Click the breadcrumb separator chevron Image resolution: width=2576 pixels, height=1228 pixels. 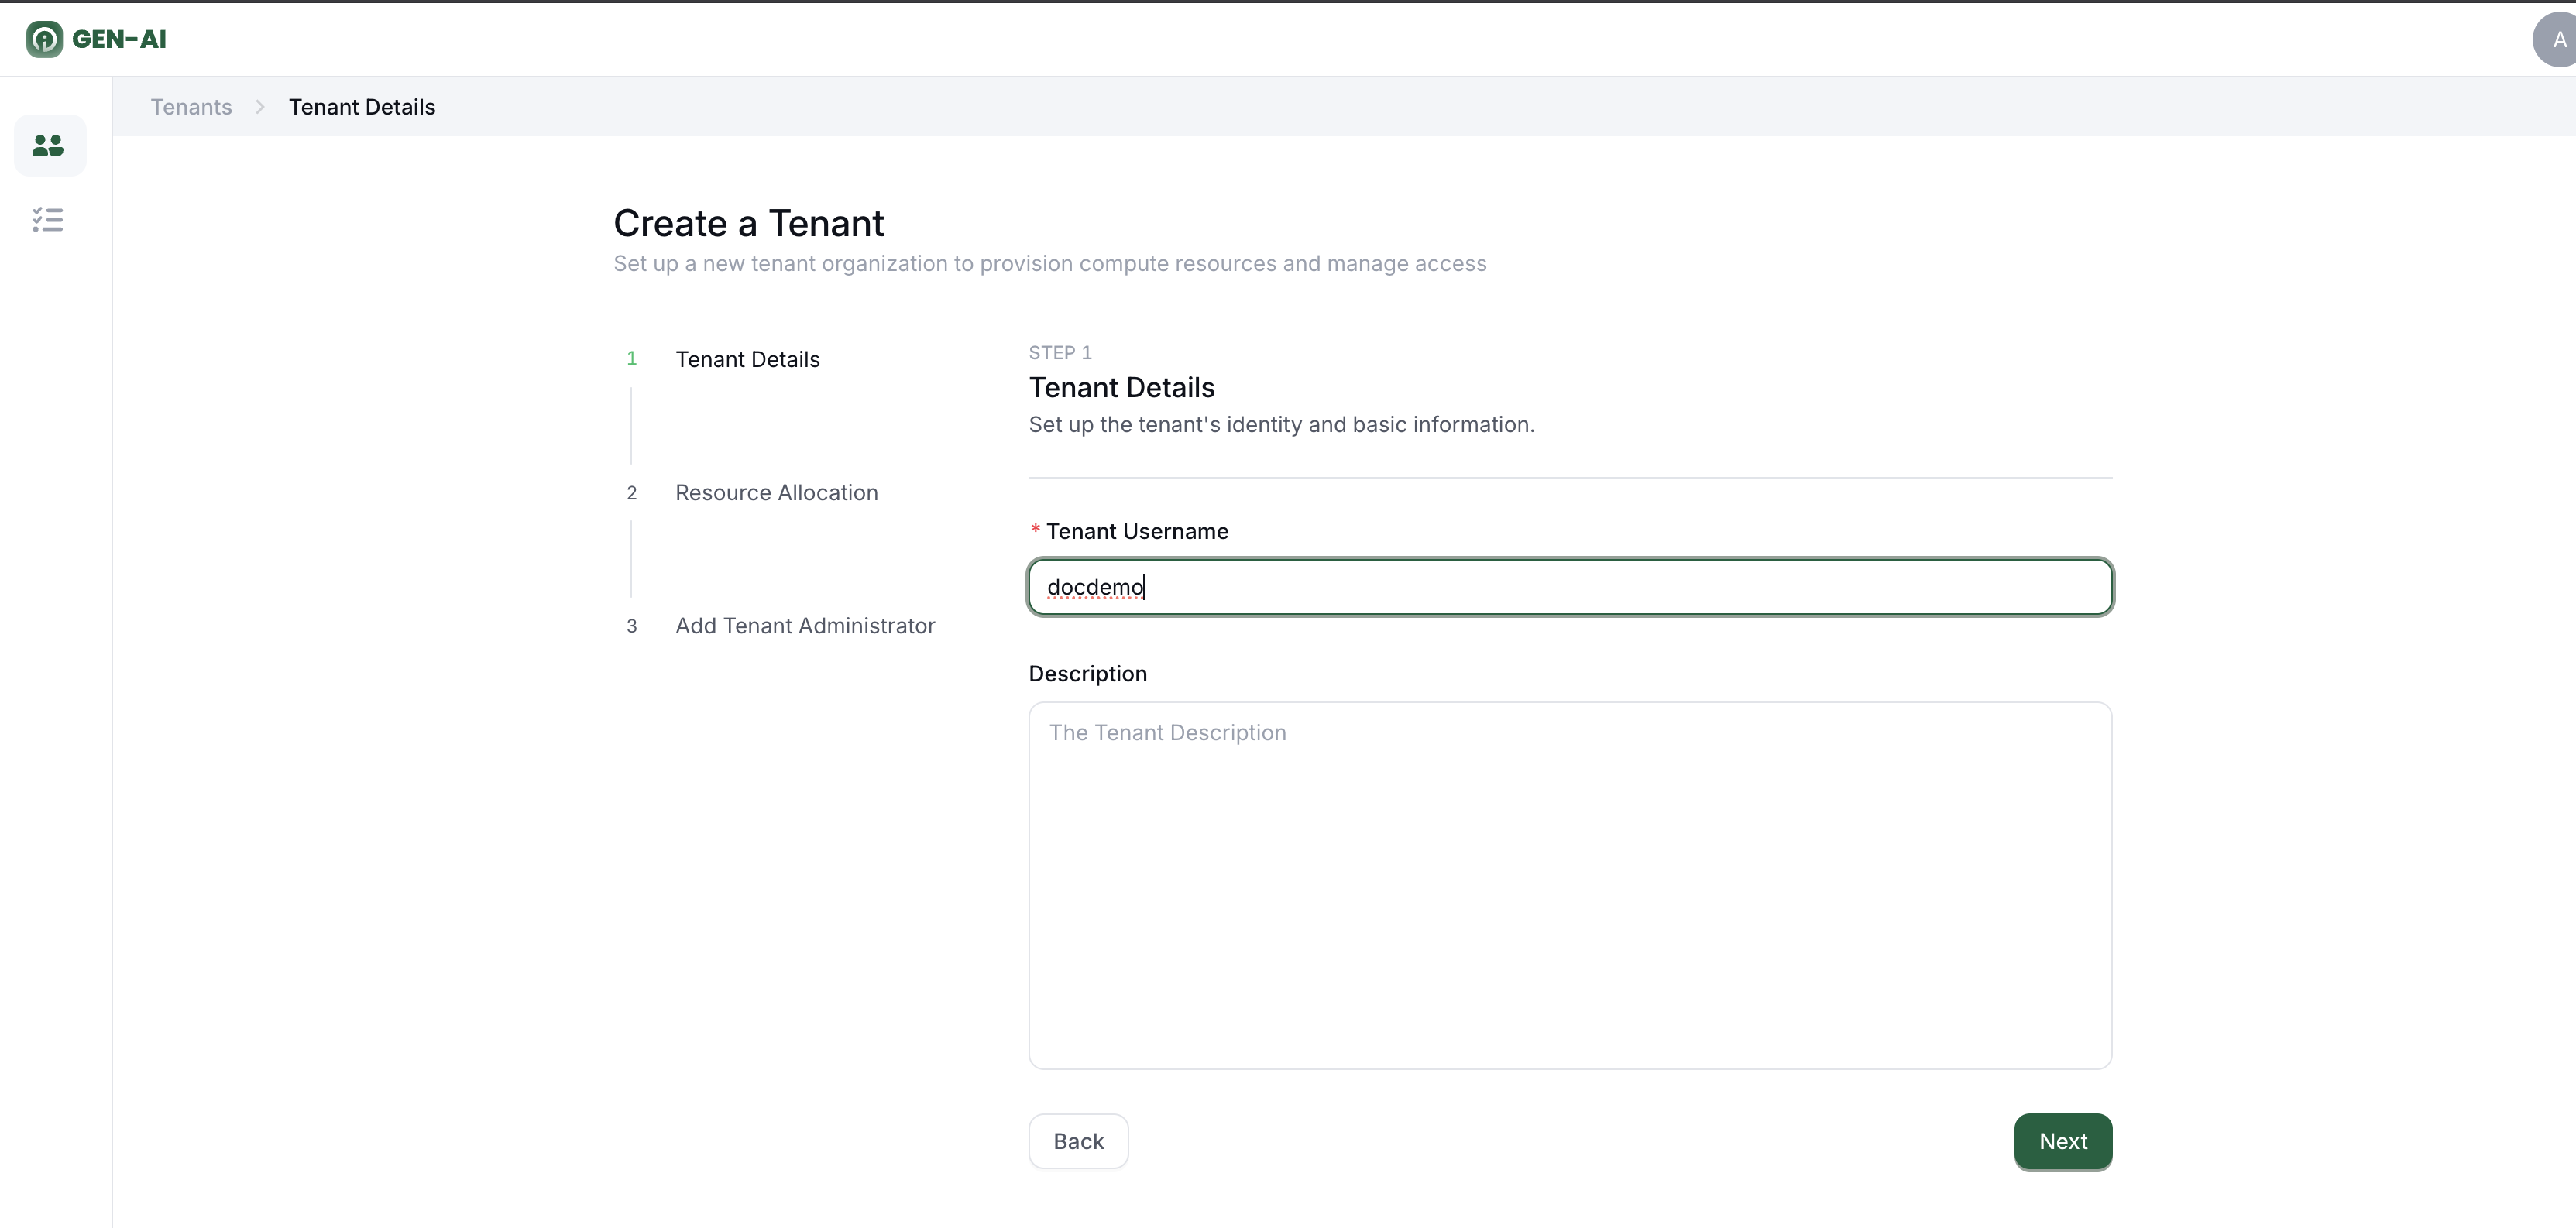pyautogui.click(x=260, y=107)
